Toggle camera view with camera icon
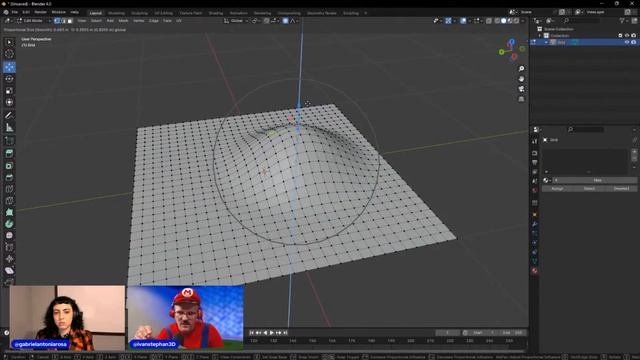 click(x=521, y=89)
